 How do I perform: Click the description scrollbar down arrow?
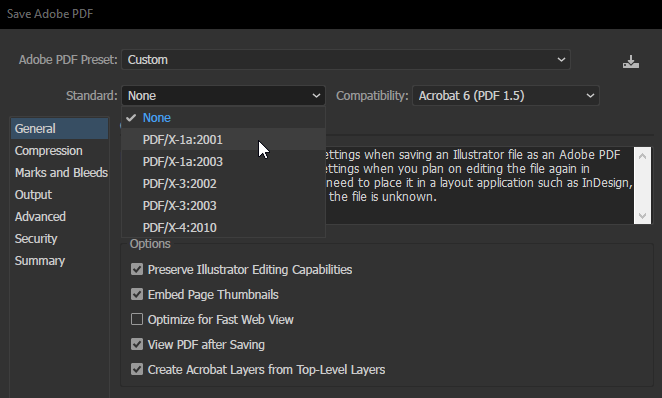click(642, 216)
